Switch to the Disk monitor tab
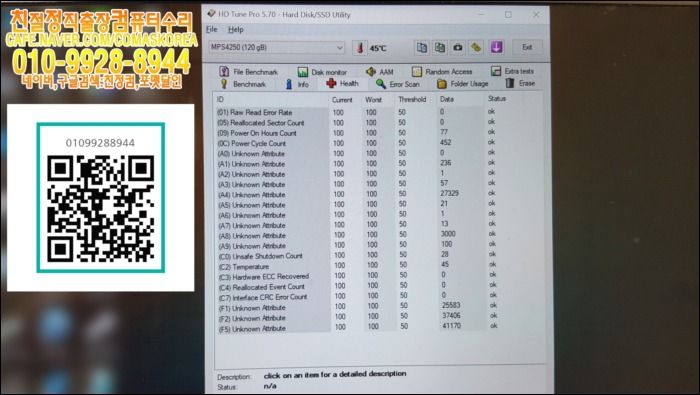Screen dimensions: 700x395 pos(322,72)
